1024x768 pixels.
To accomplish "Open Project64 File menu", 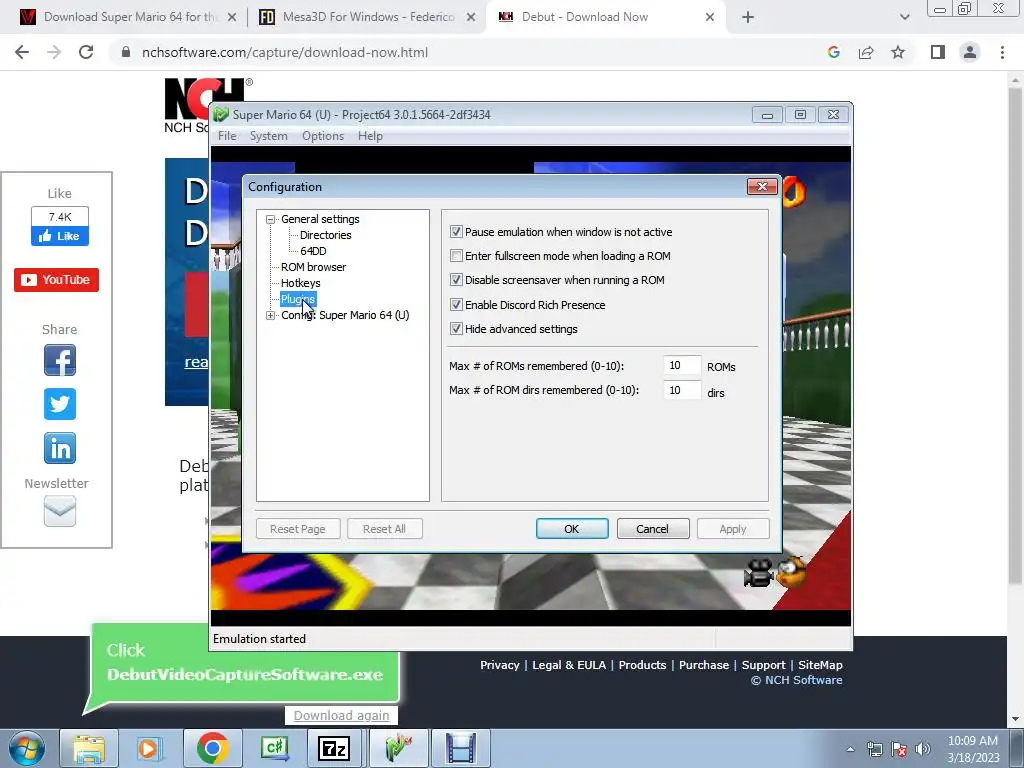I will pos(227,136).
